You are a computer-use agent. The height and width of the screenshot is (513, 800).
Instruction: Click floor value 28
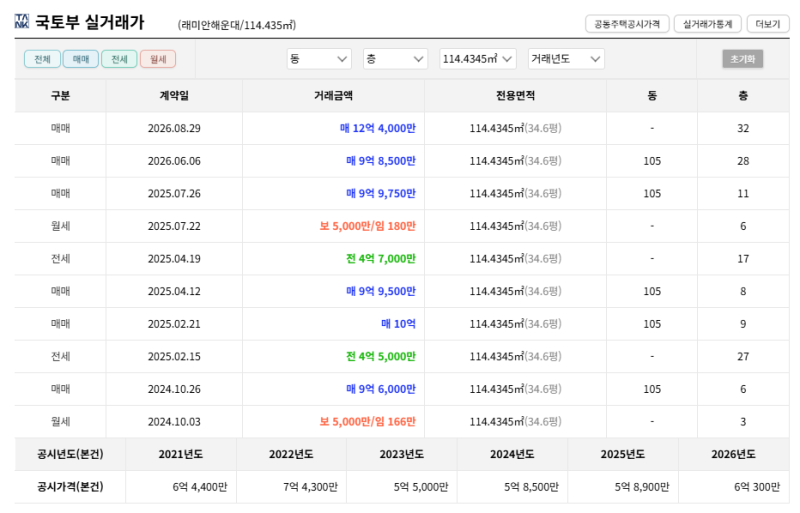[x=743, y=161]
